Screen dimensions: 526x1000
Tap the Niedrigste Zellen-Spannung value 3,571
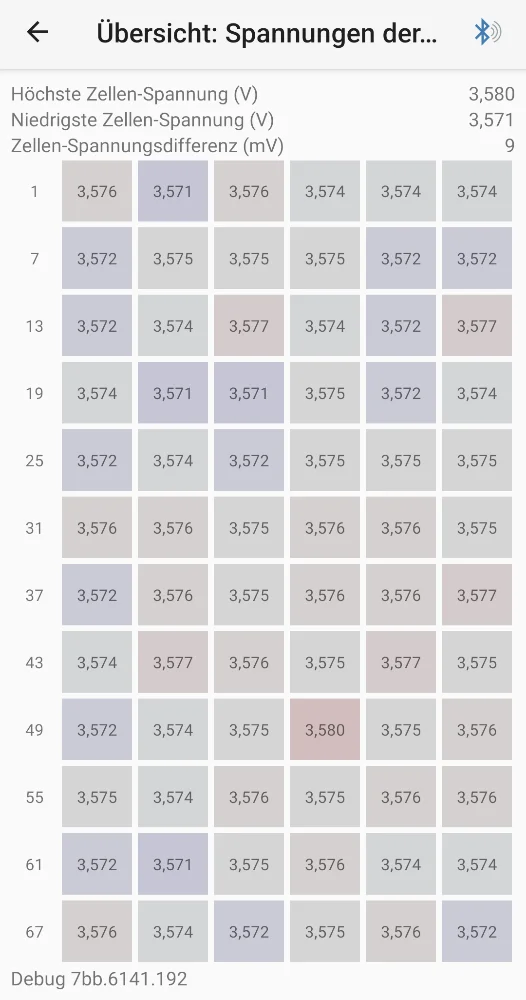click(491, 120)
